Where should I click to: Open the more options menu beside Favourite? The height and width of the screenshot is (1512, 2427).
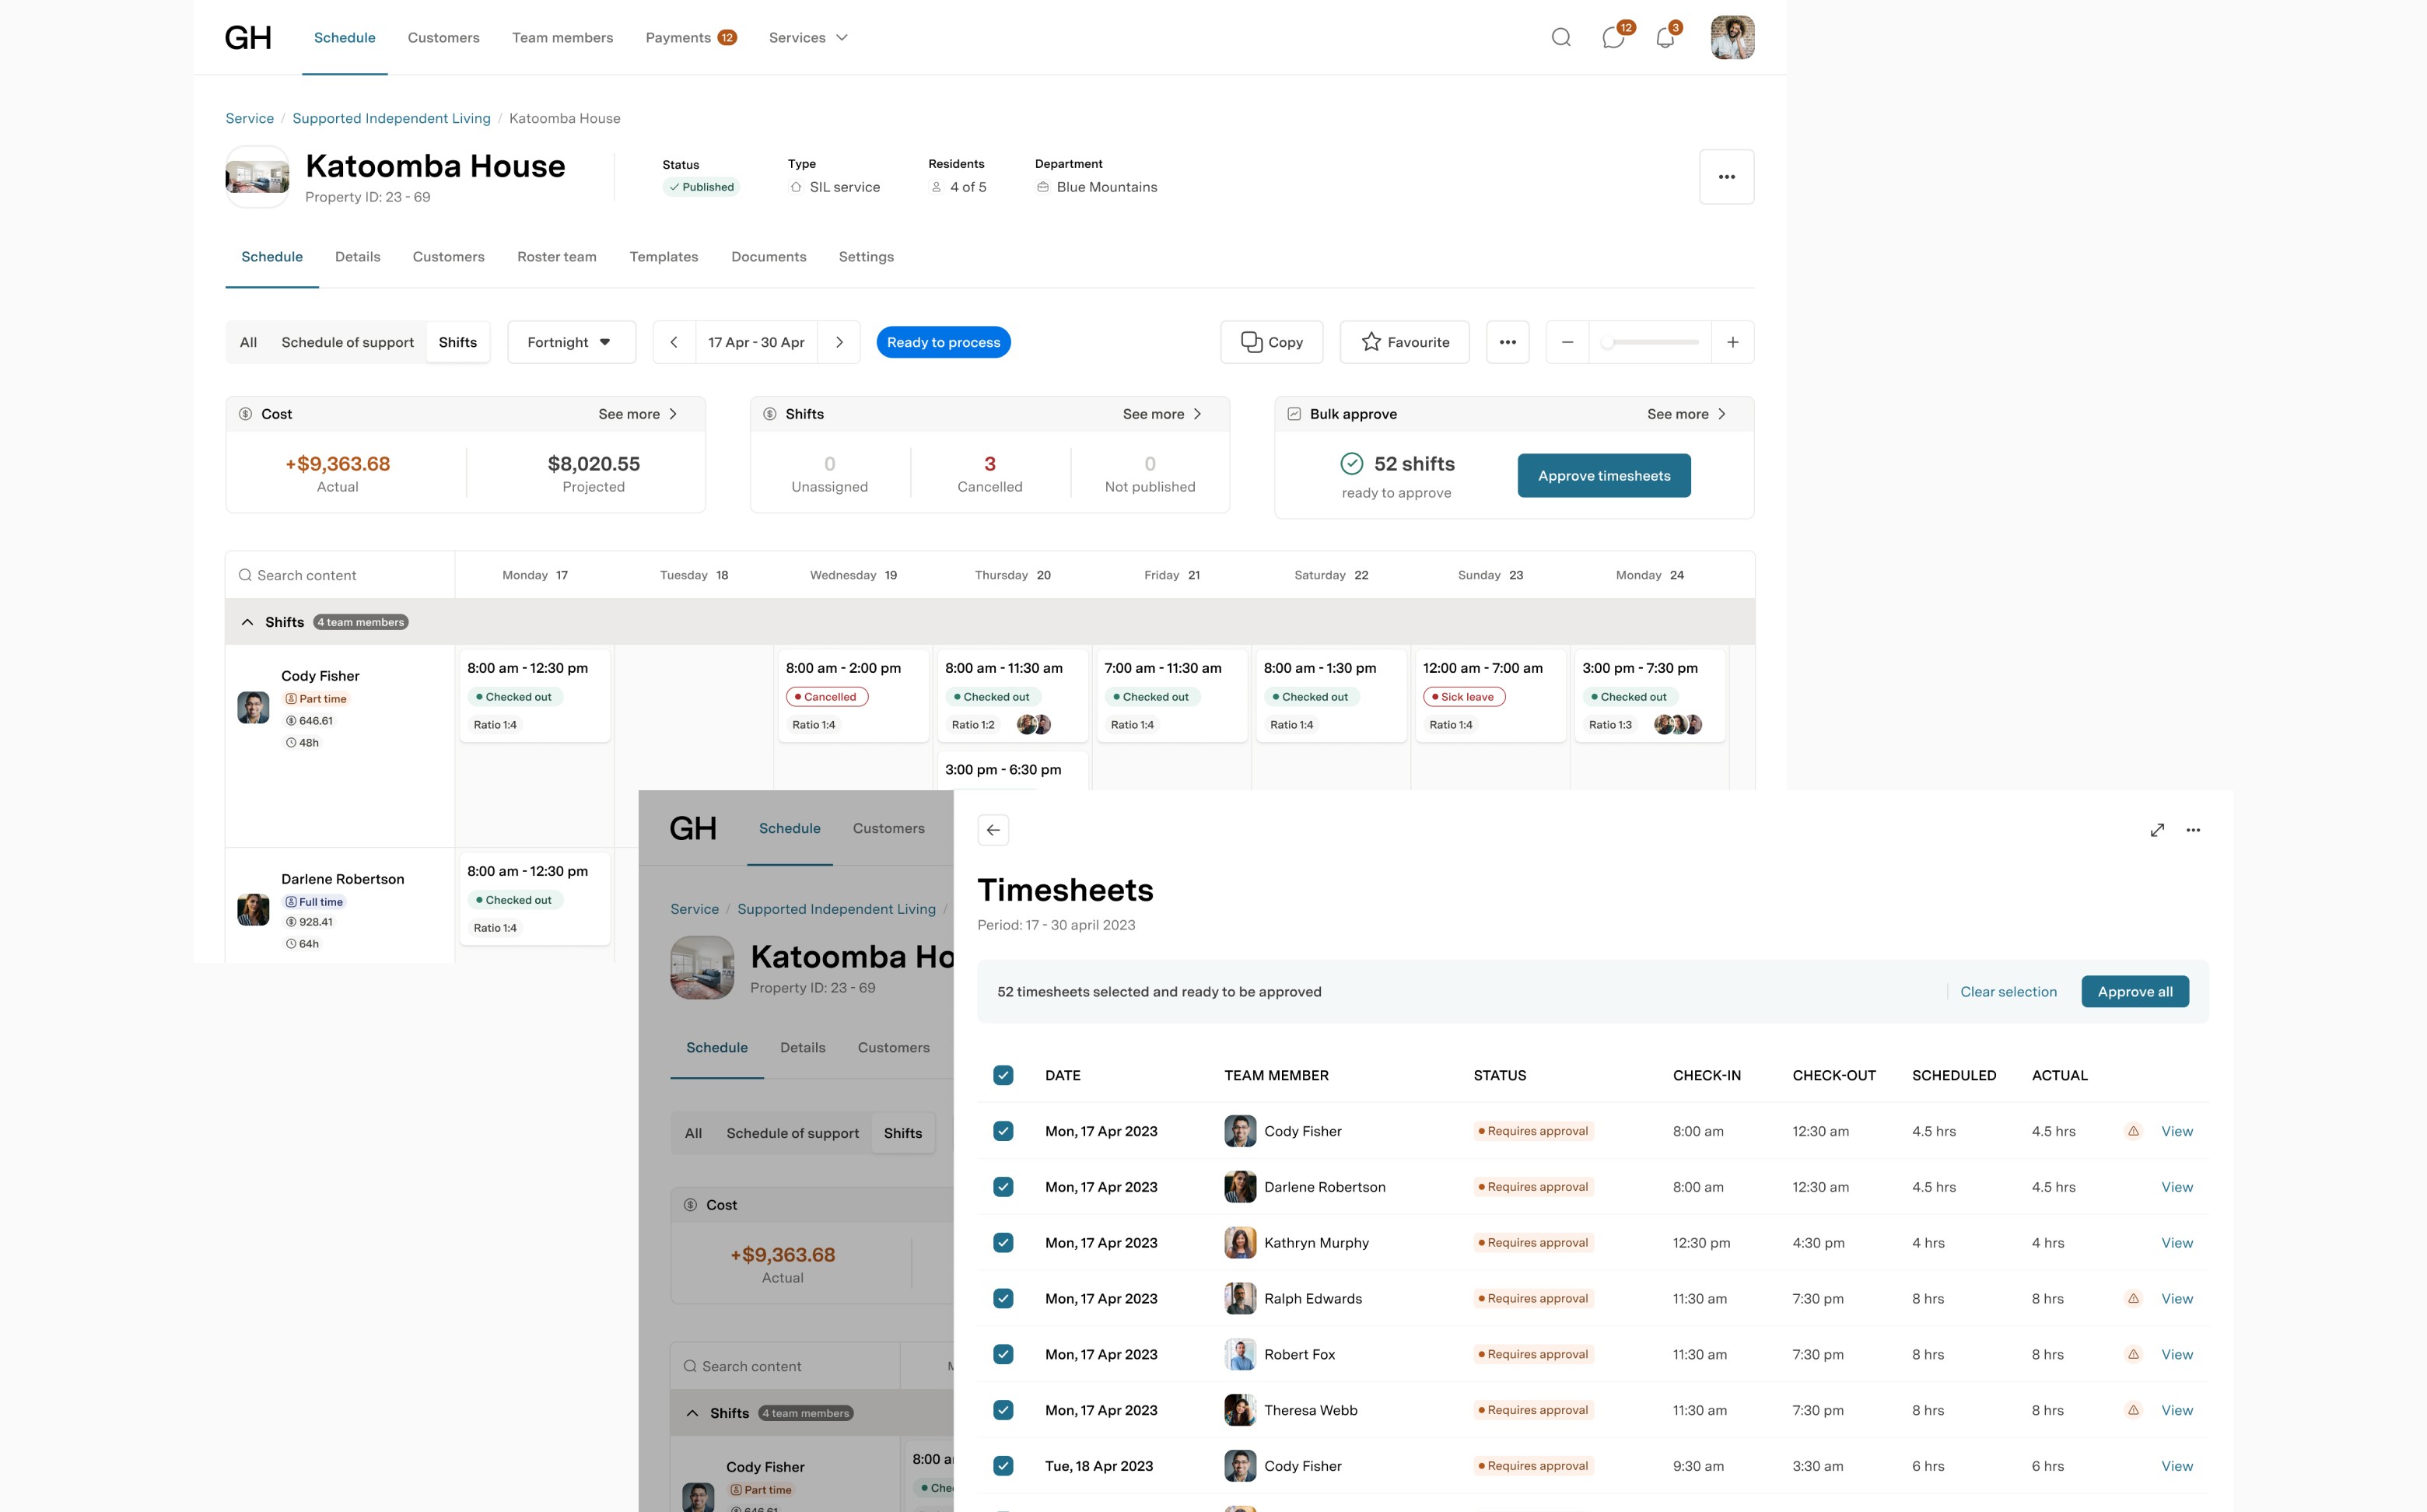(1507, 342)
